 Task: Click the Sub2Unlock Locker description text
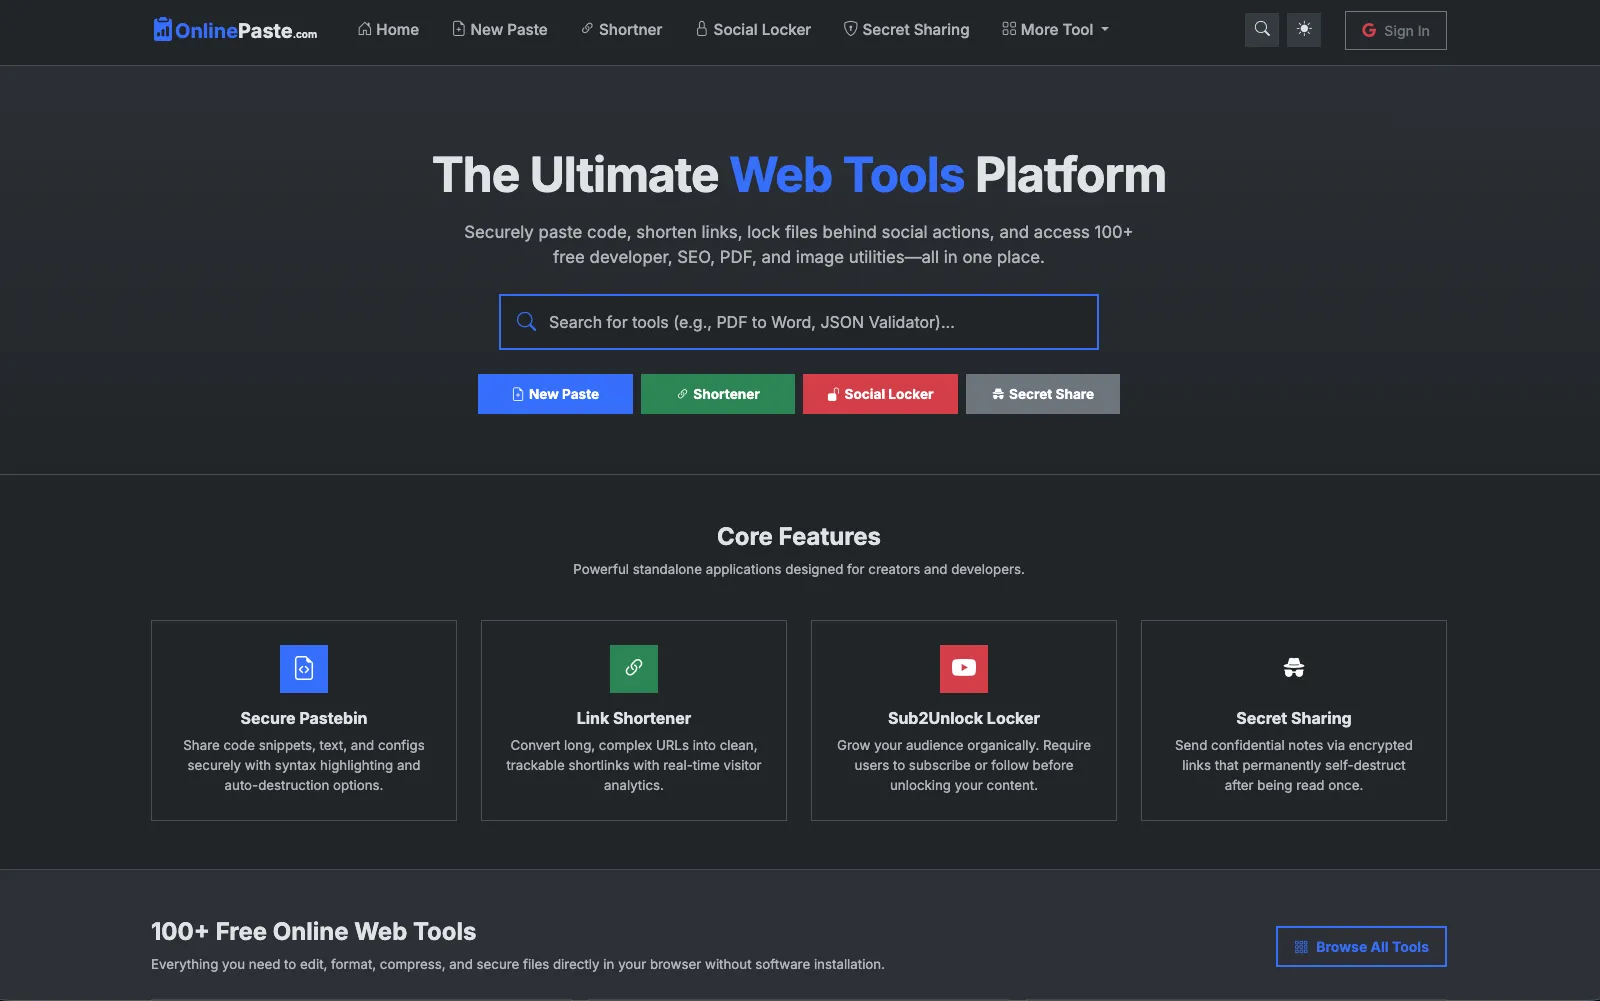[x=964, y=765]
